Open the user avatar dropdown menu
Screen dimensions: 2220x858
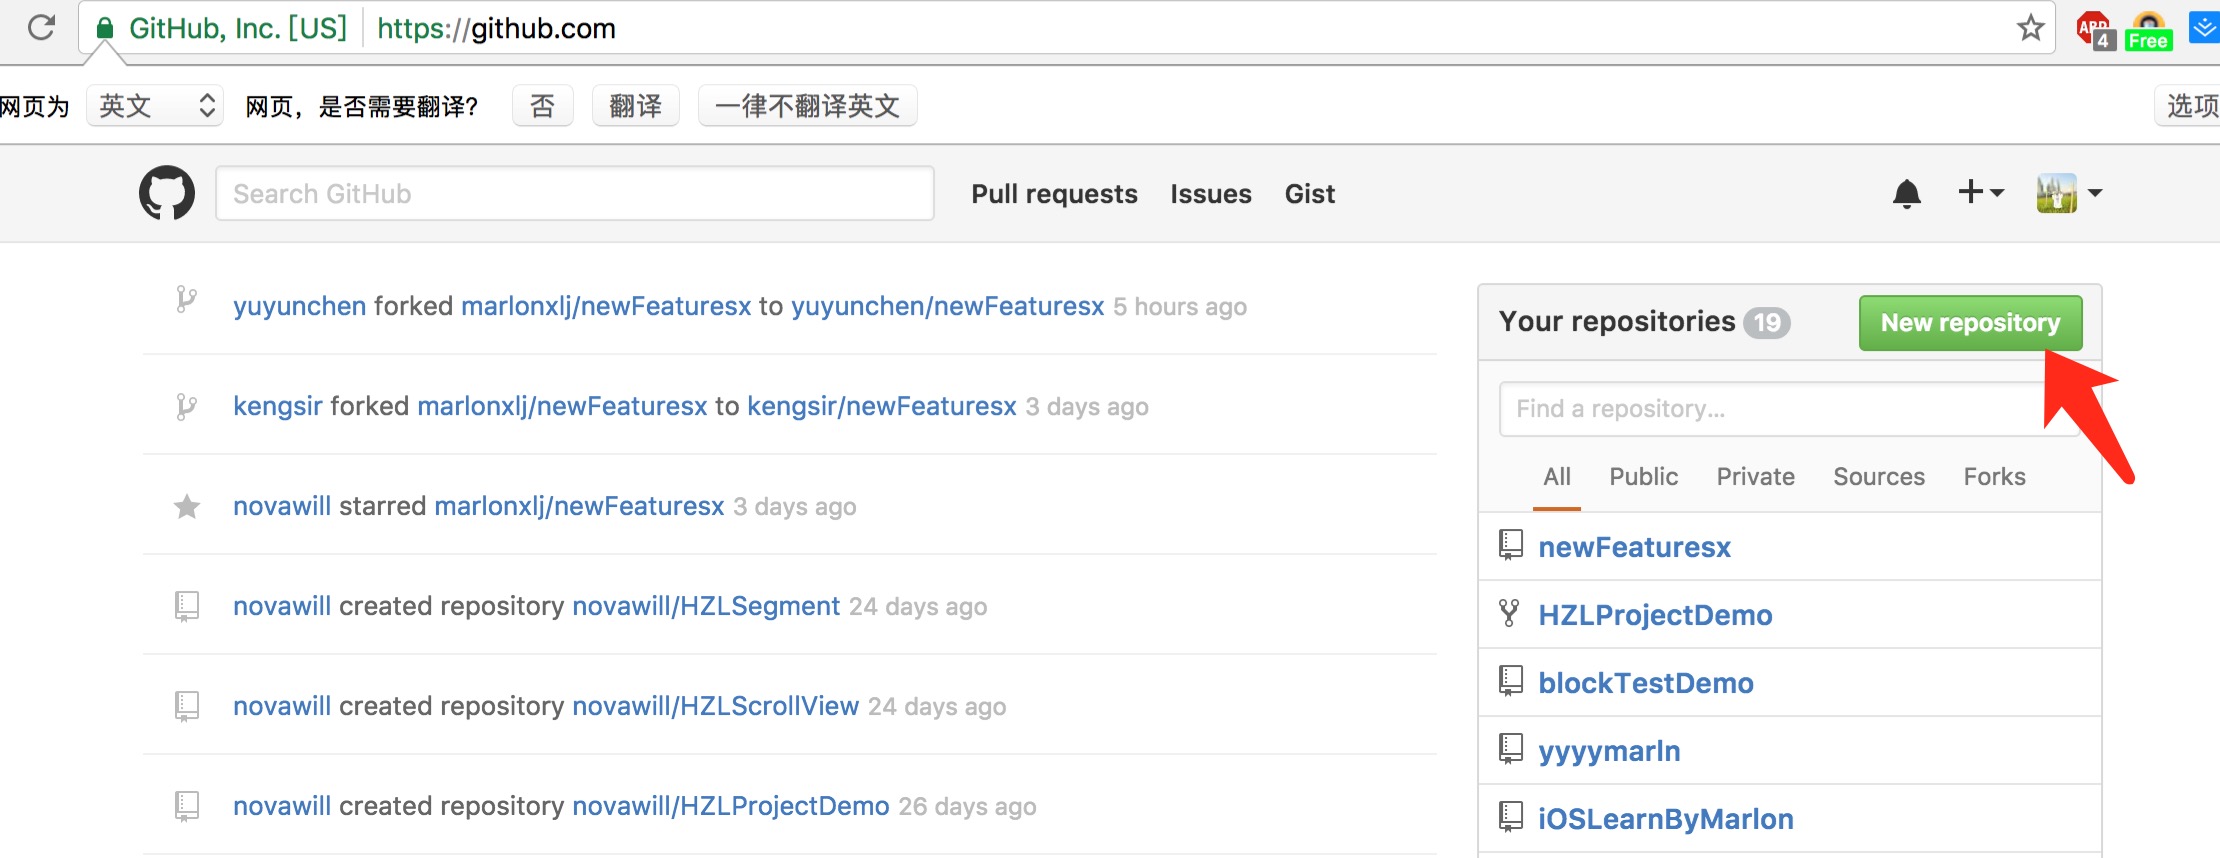click(2069, 193)
